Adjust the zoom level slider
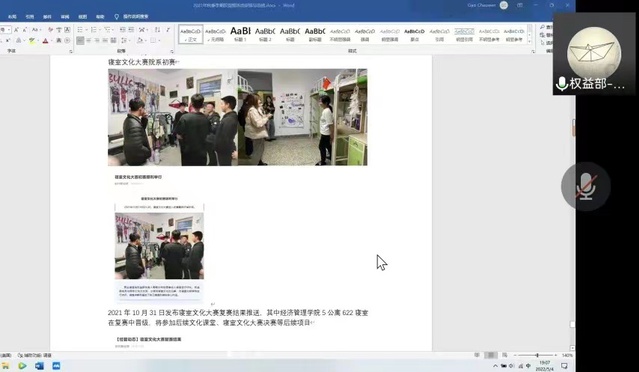The image size is (639, 372). (x=537, y=355)
